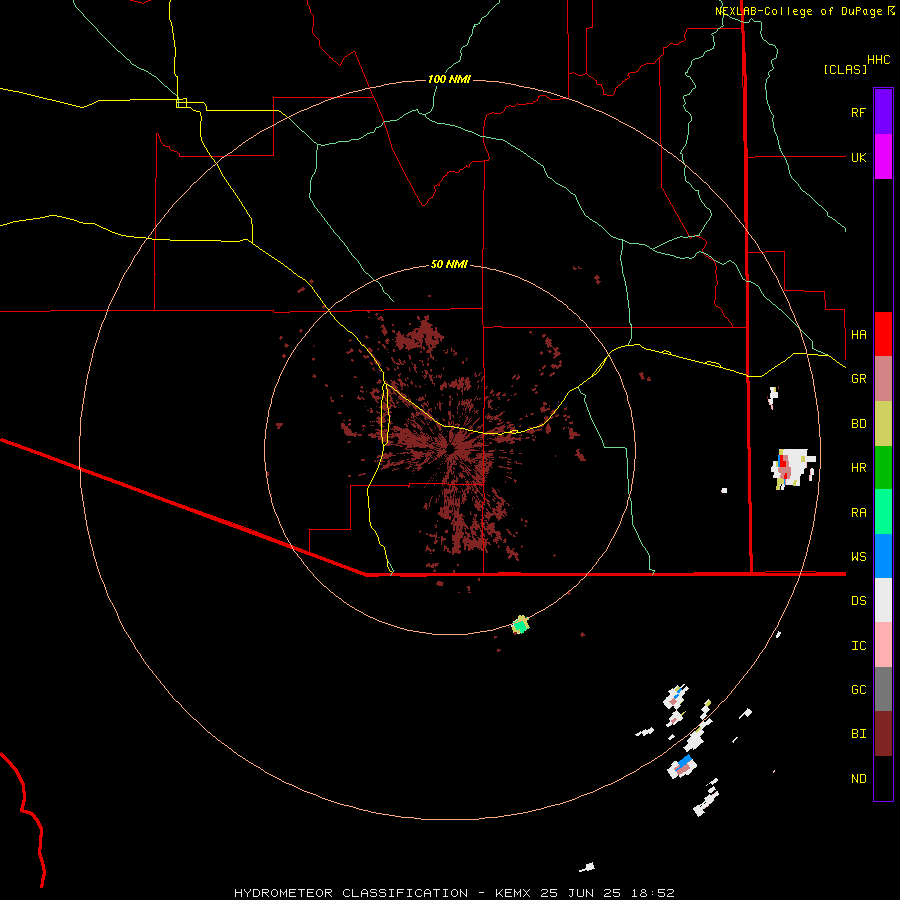
Task: Click the GR legend label
Action: (x=858, y=379)
